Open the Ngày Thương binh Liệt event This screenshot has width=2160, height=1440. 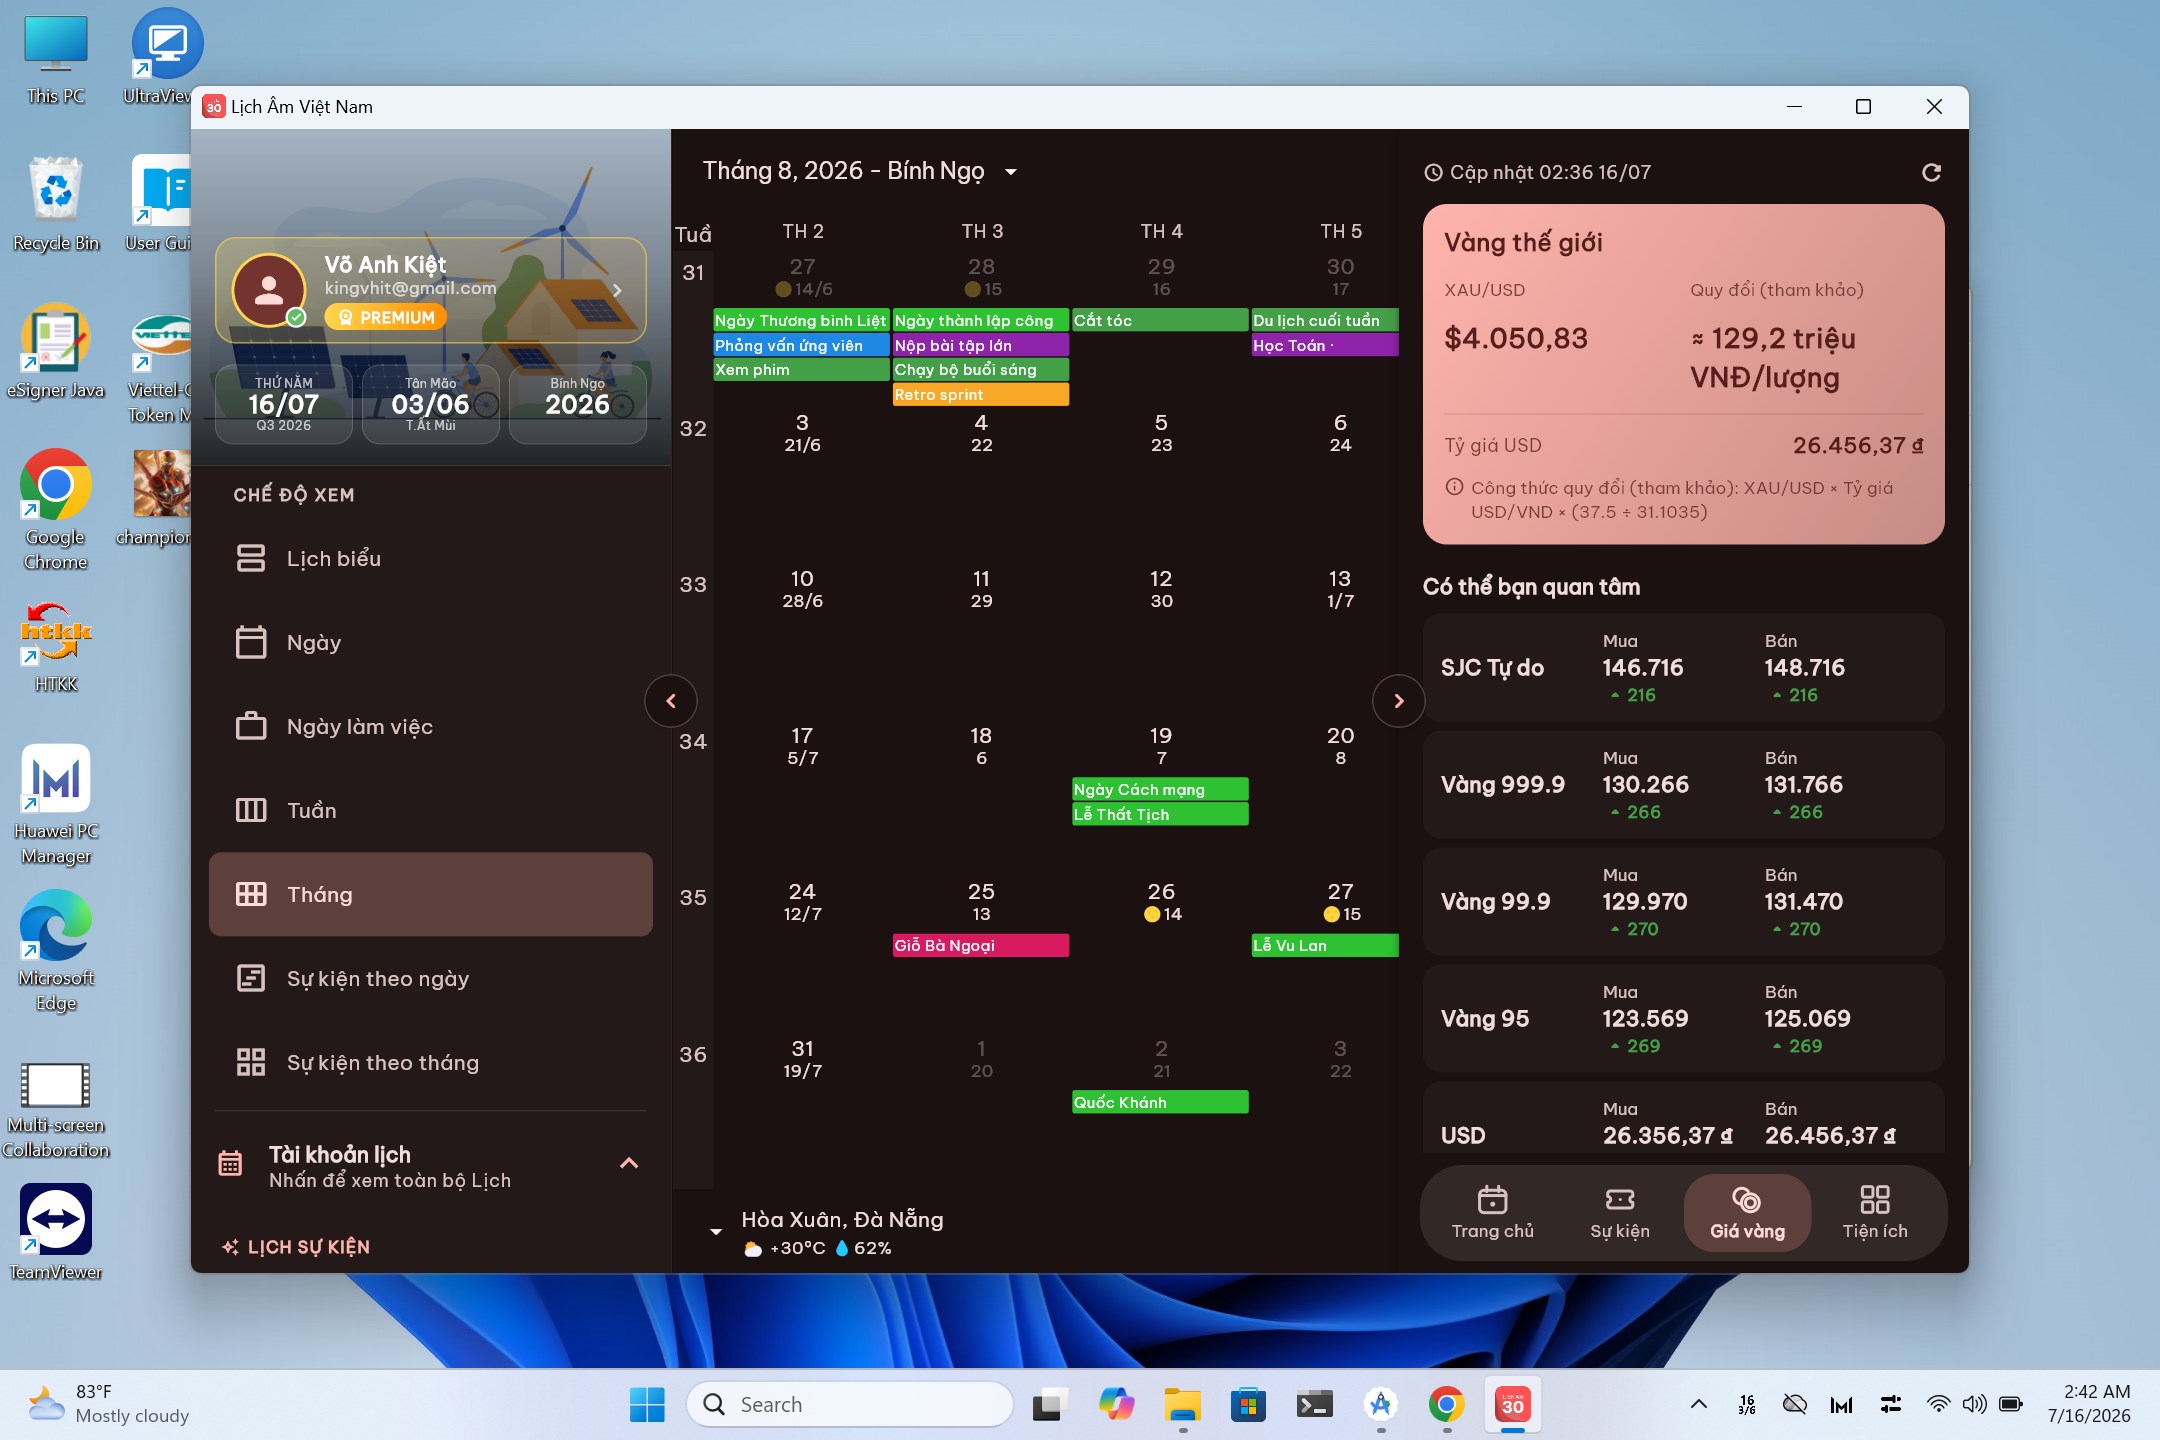click(801, 320)
